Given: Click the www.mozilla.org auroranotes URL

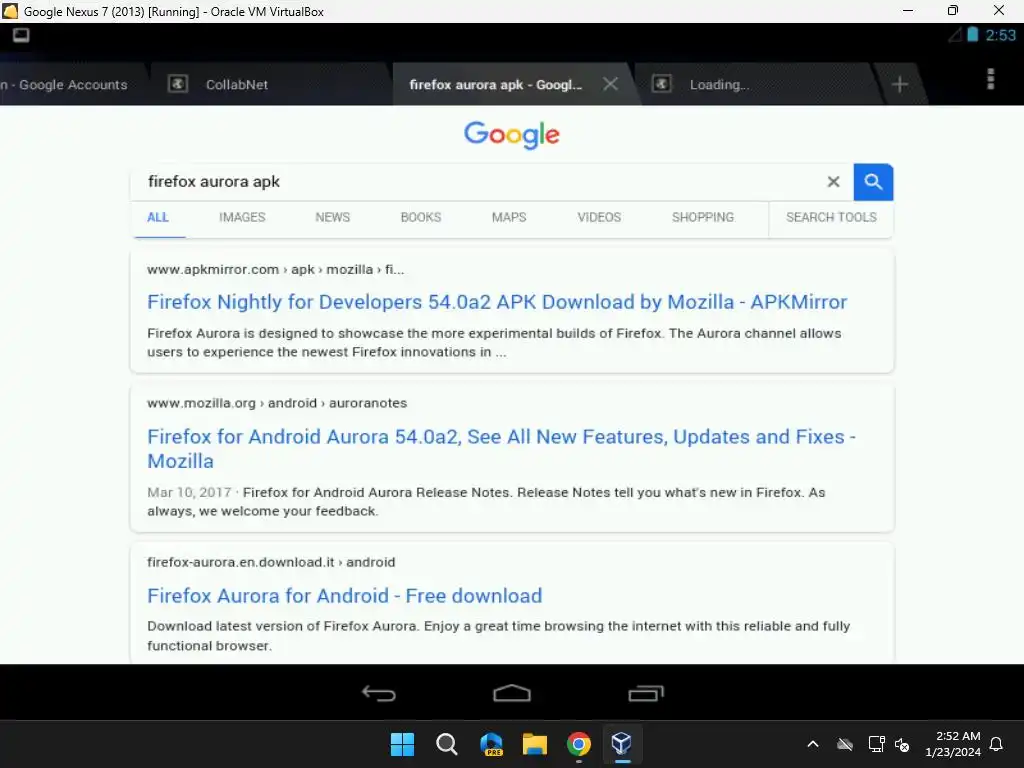Looking at the screenshot, I should (277, 403).
